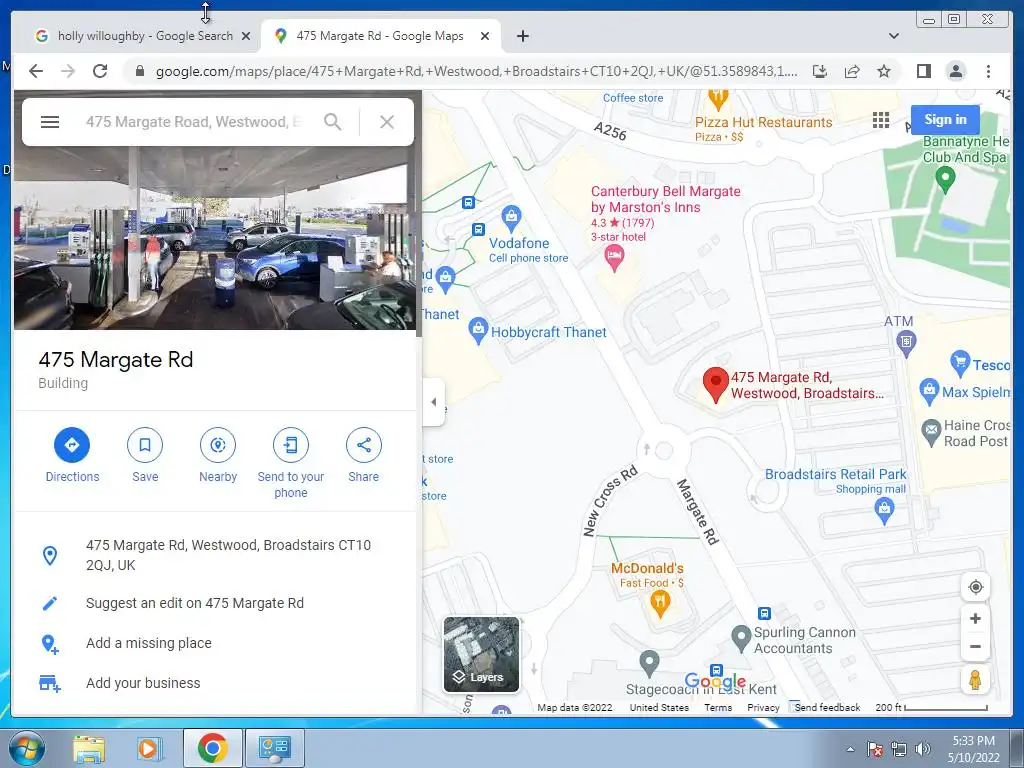Image resolution: width=1024 pixels, height=768 pixels.
Task: Open the Google apps grid icon
Action: click(x=881, y=120)
